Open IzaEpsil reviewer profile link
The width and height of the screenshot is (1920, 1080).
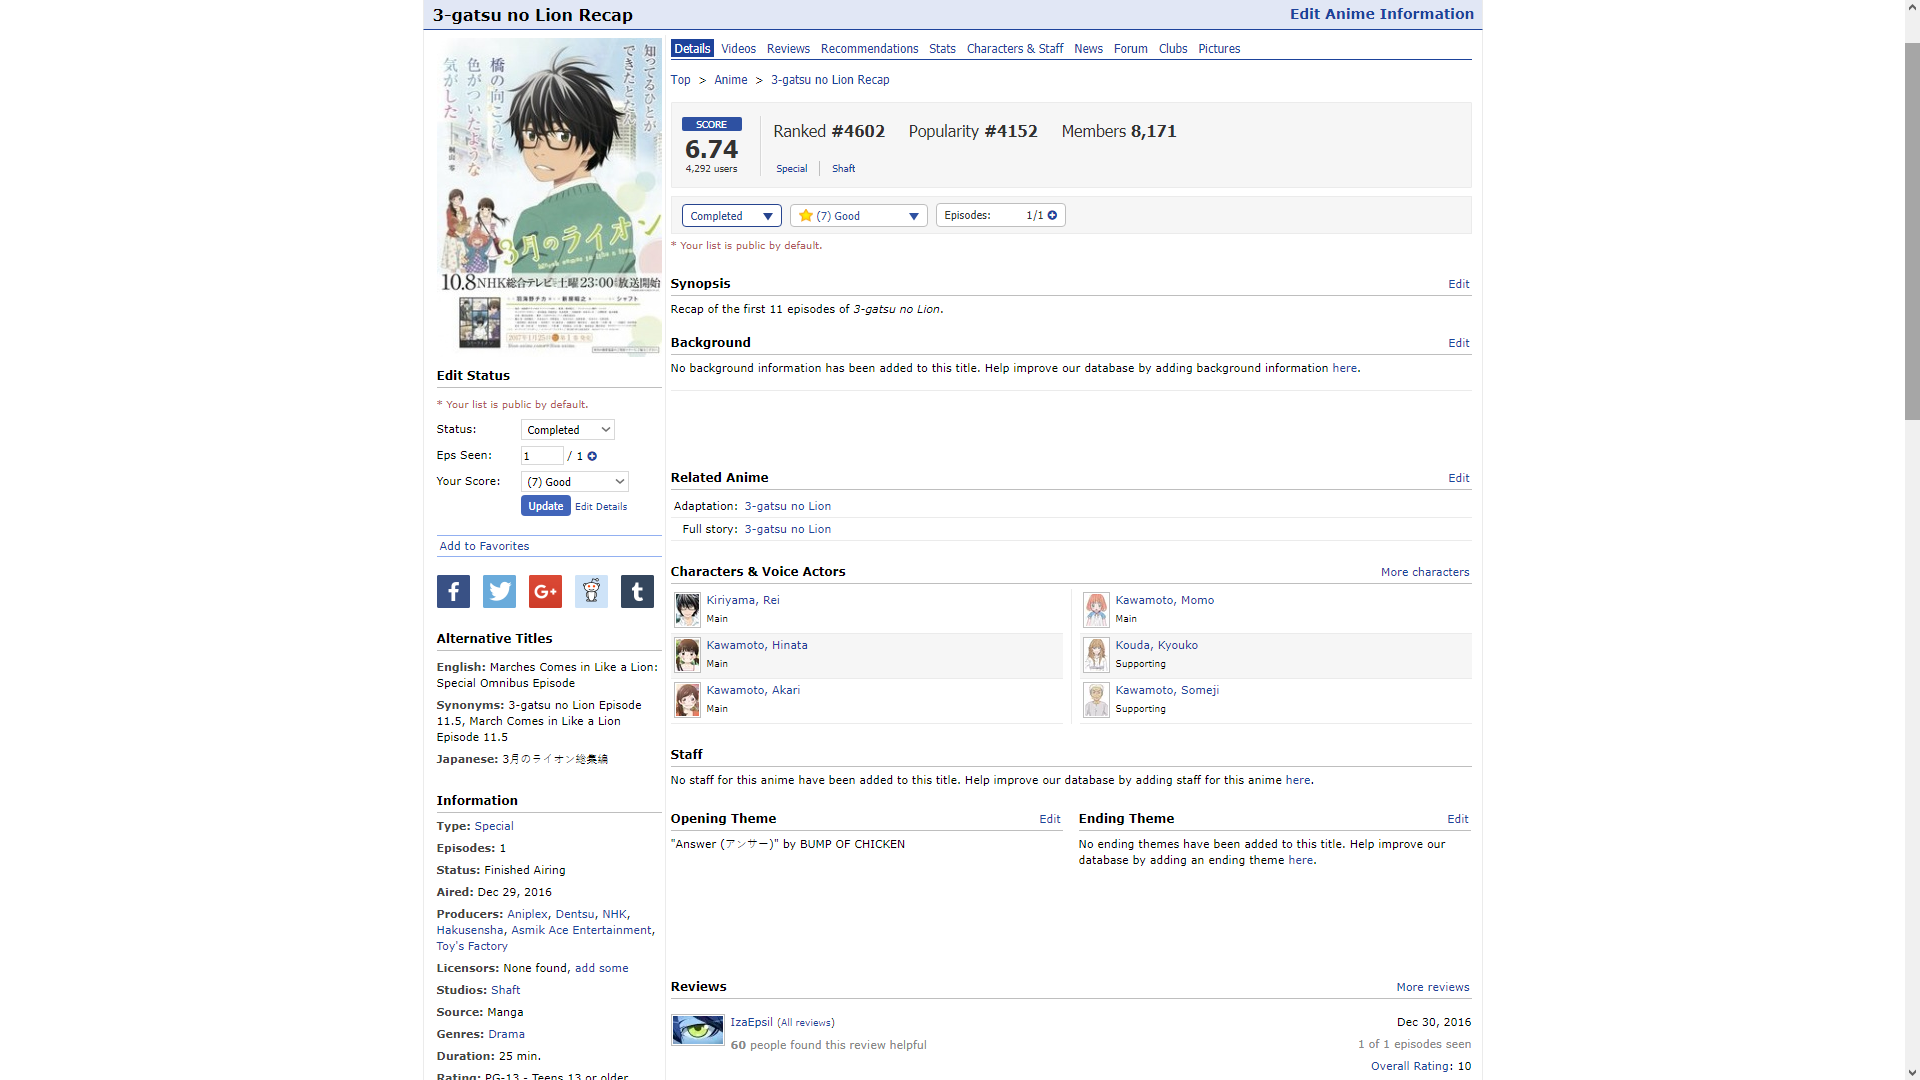coord(751,1022)
